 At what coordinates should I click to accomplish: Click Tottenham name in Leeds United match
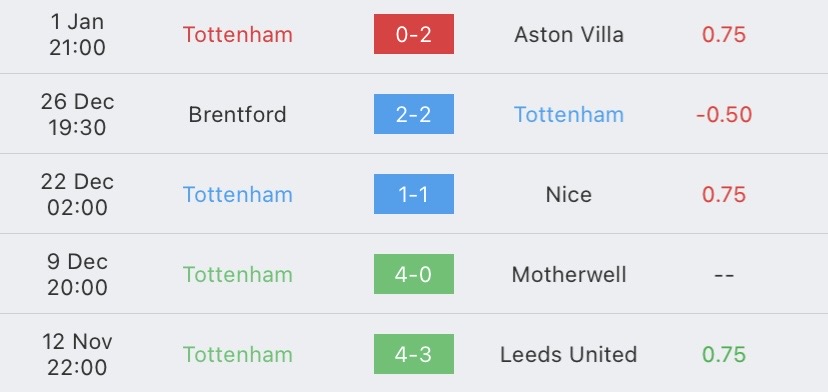pos(238,354)
